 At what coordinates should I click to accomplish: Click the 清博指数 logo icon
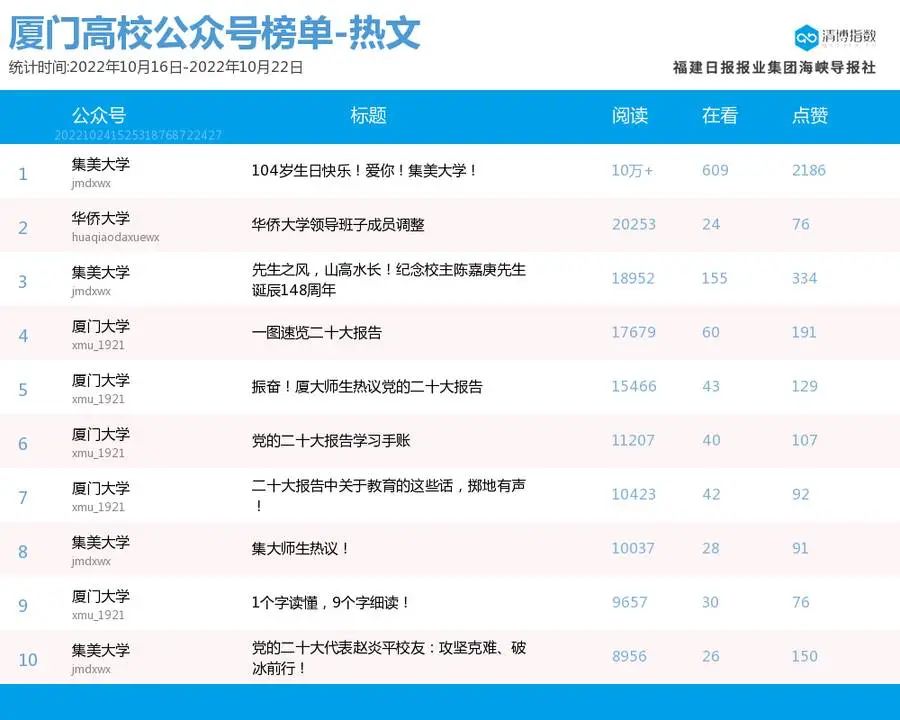[x=807, y=37]
